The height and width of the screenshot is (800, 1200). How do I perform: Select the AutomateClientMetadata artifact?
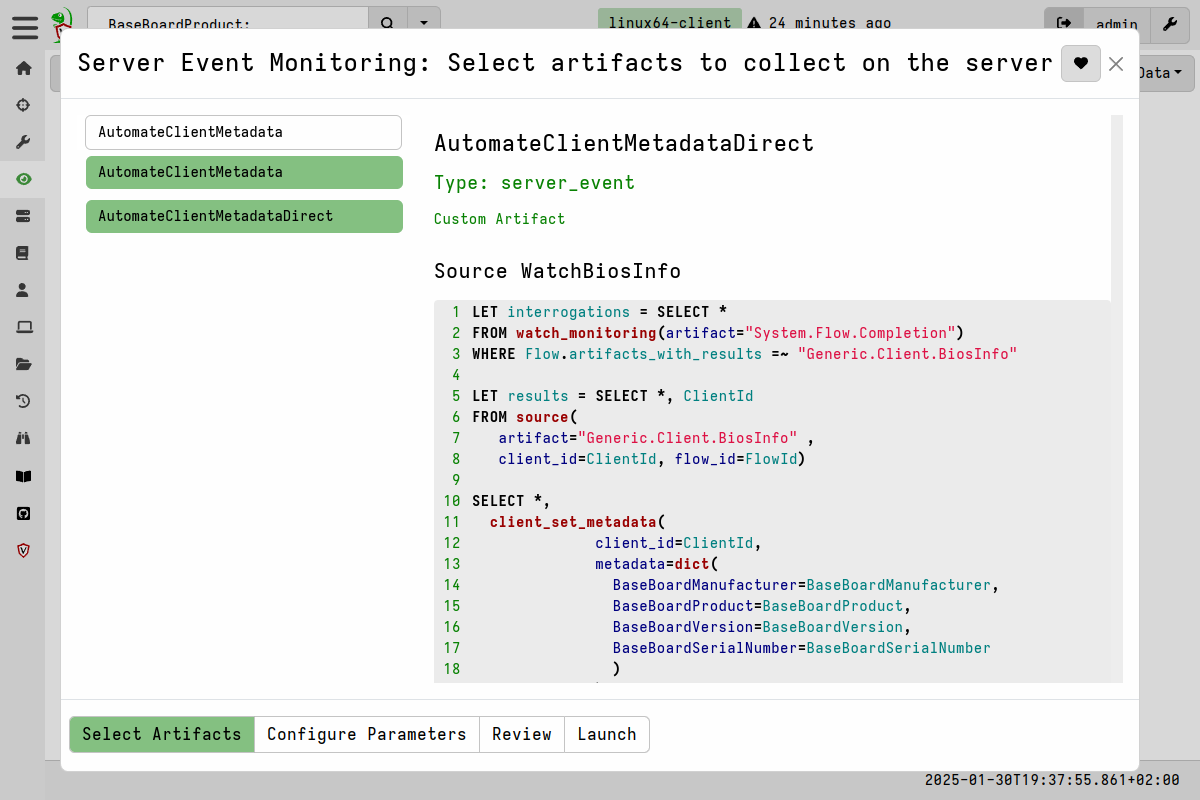pyautogui.click(x=244, y=172)
